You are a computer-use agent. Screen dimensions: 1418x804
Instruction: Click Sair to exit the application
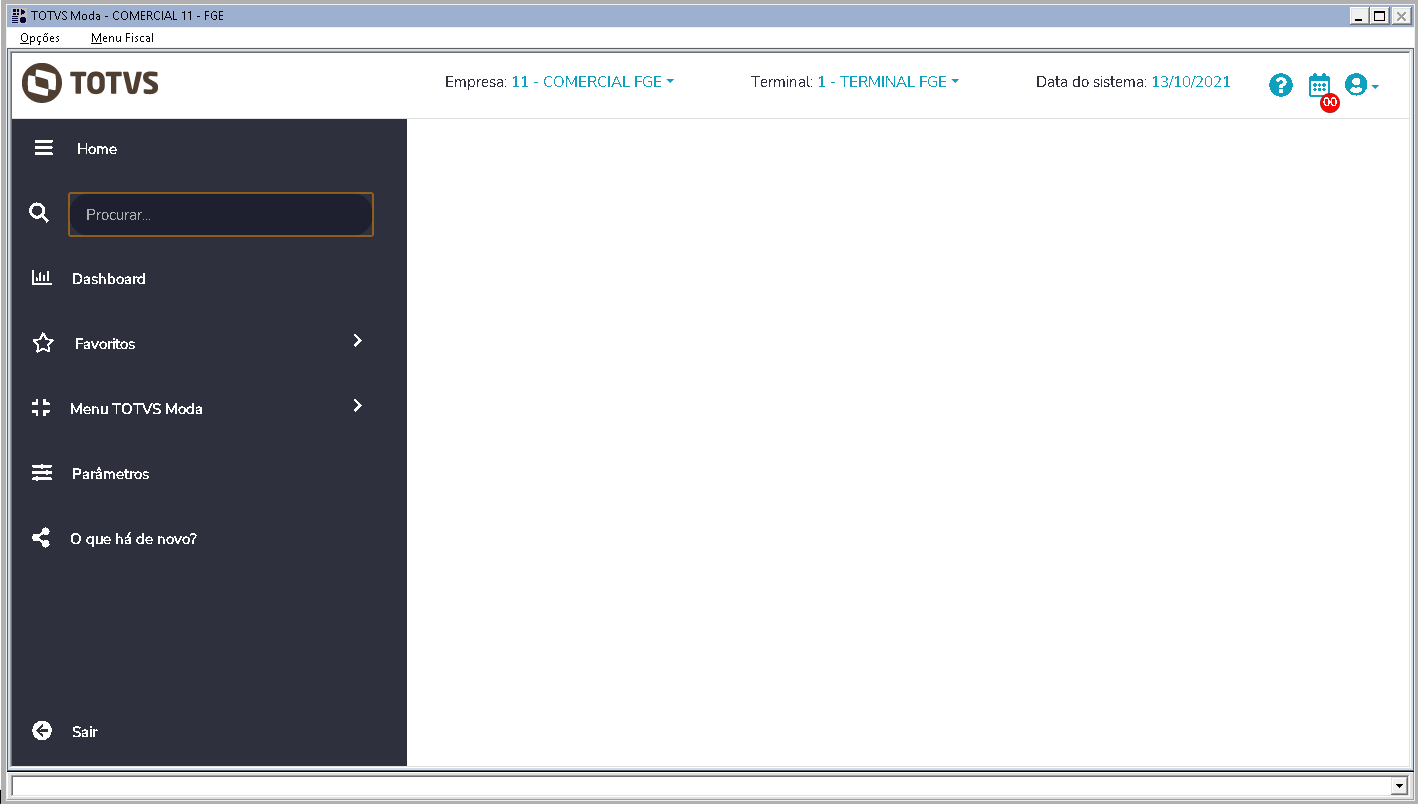point(85,732)
